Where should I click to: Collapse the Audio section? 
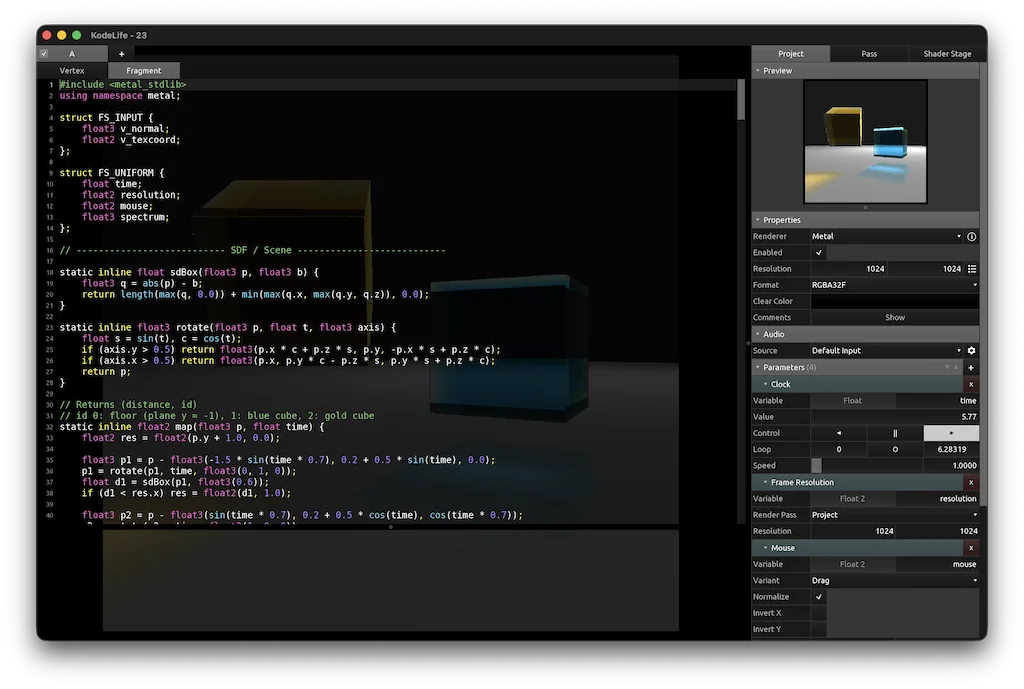tap(758, 334)
